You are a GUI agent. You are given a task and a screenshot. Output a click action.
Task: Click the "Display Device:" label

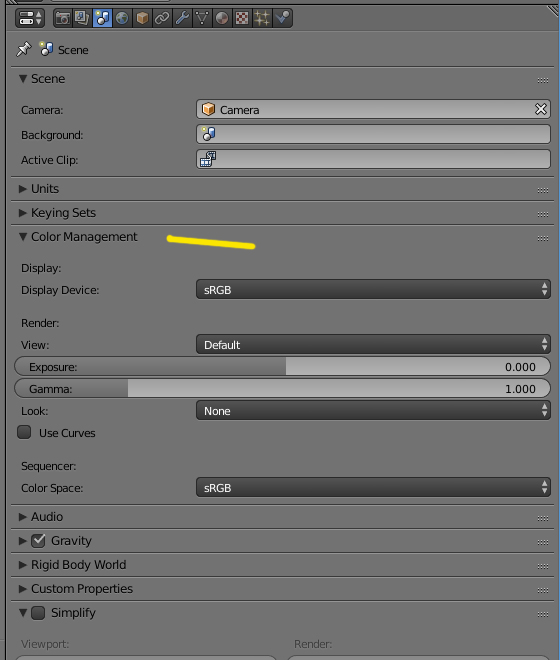click(60, 290)
